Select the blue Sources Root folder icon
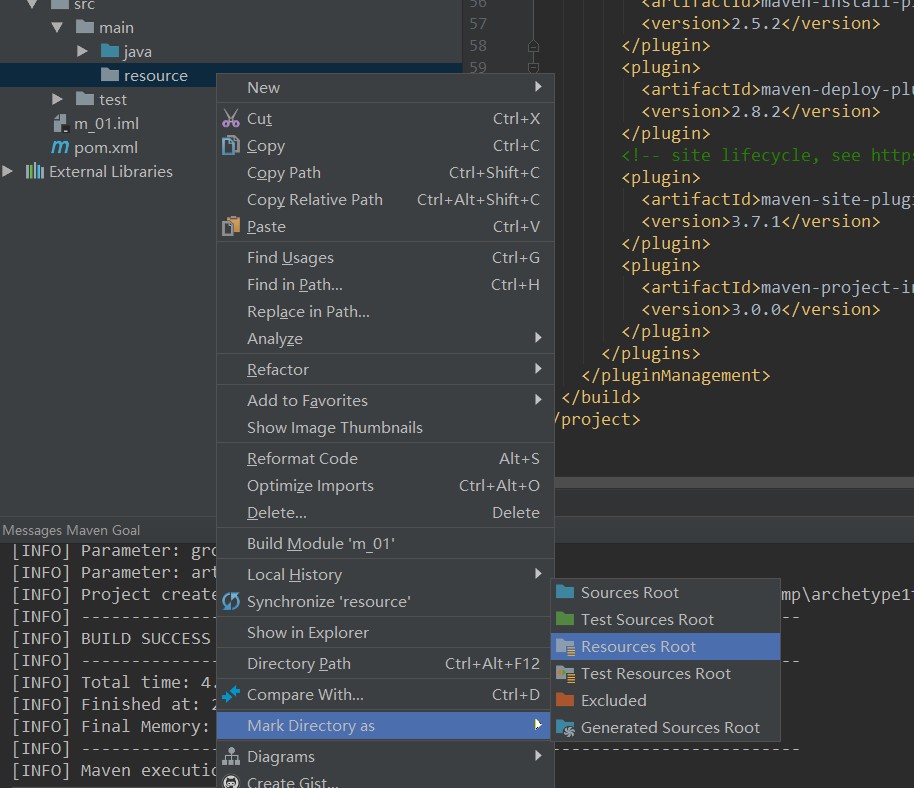Viewport: 914px width, 788px height. click(x=565, y=593)
